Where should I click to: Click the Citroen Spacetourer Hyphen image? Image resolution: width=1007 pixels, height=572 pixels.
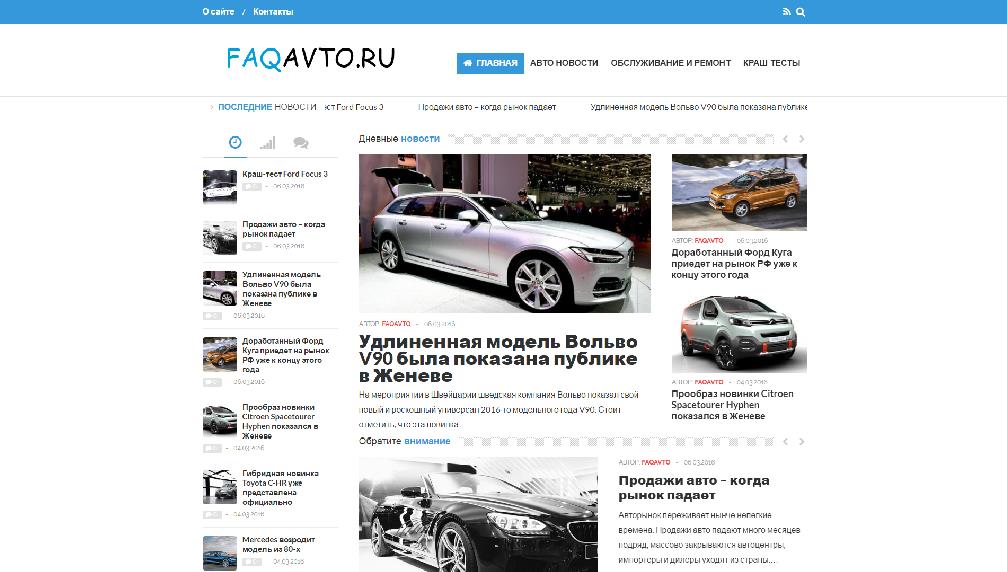(x=739, y=334)
